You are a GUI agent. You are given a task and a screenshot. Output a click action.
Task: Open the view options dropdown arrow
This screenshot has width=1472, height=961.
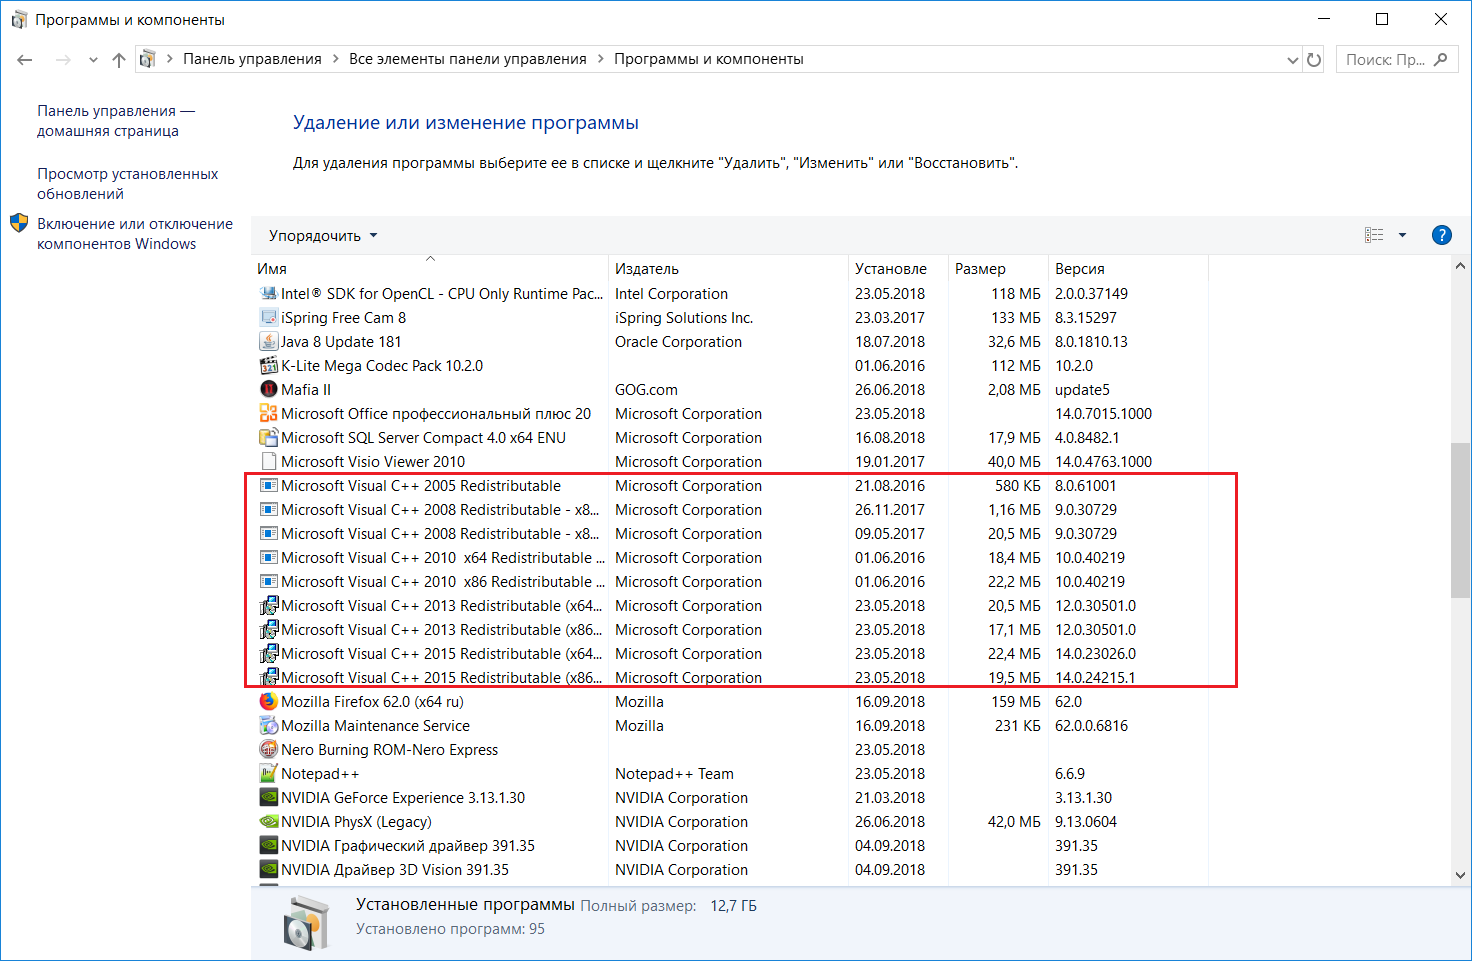click(1402, 235)
